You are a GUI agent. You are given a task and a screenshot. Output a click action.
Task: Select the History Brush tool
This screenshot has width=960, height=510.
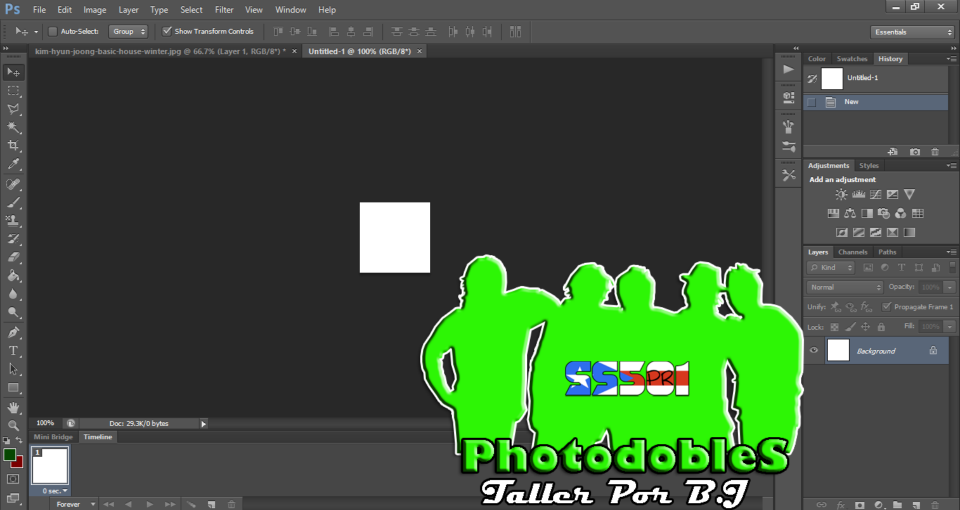point(13,239)
